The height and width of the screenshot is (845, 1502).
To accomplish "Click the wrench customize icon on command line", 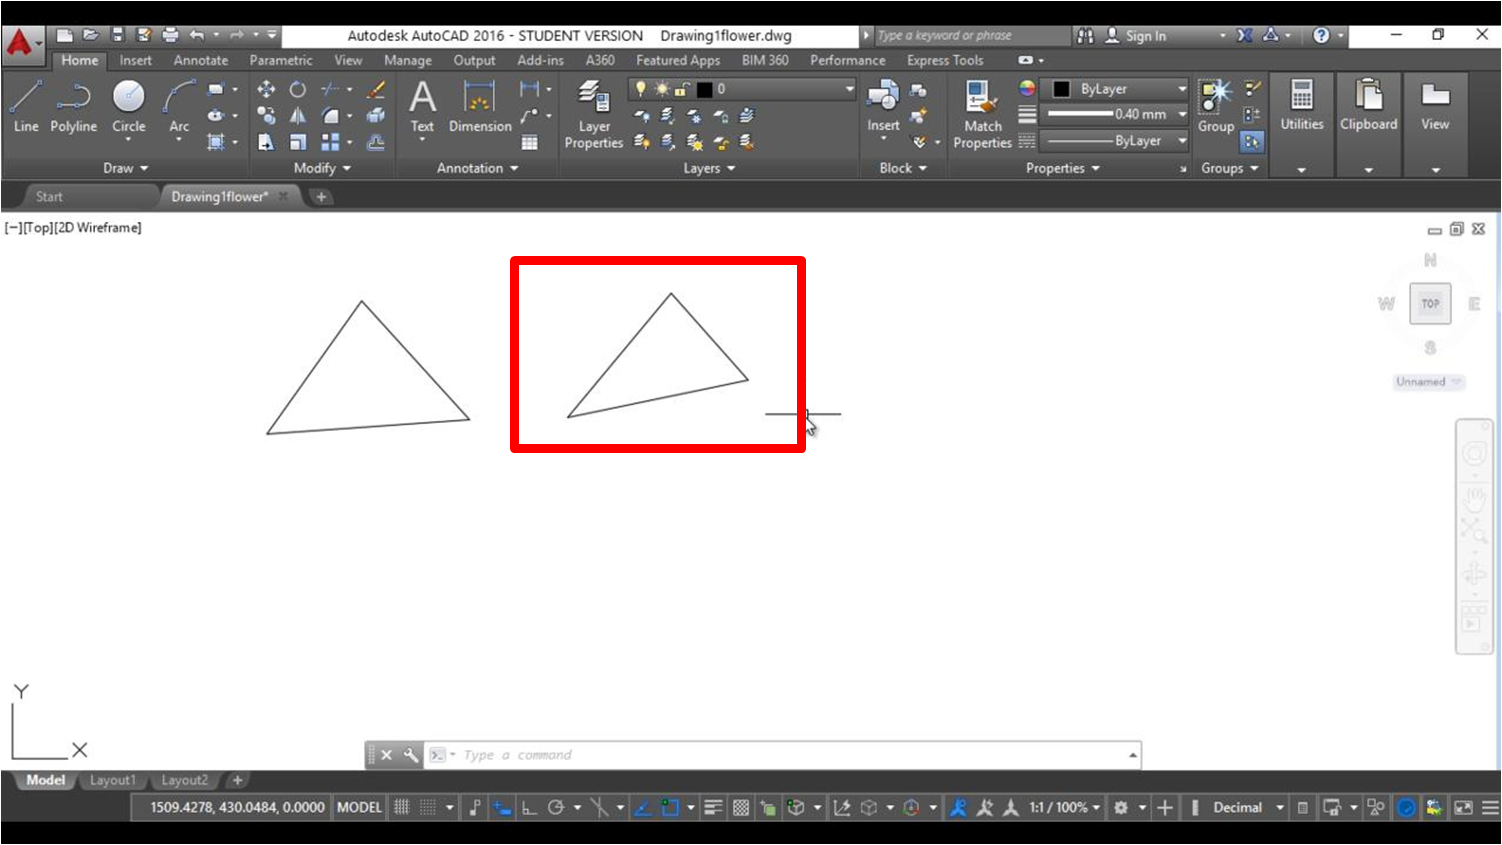I will [411, 755].
